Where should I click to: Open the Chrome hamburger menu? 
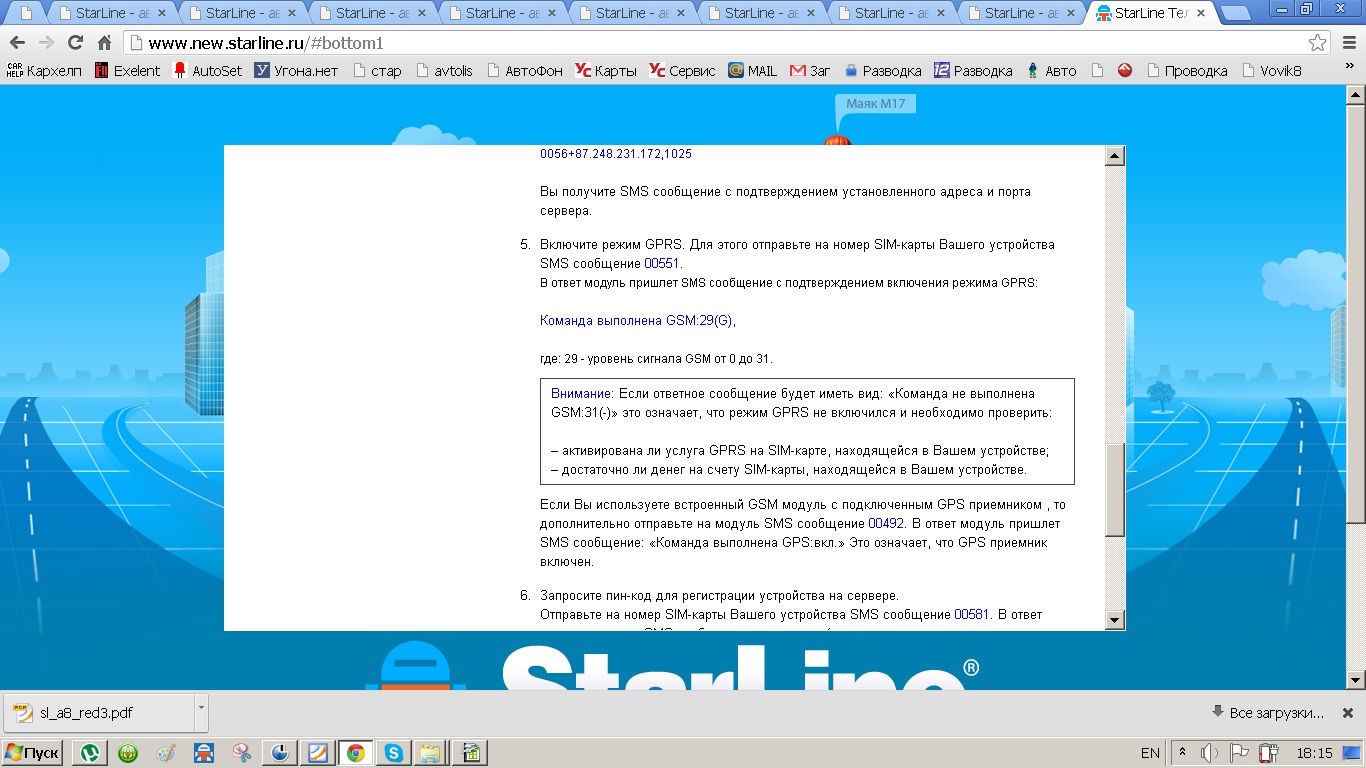tap(1349, 43)
